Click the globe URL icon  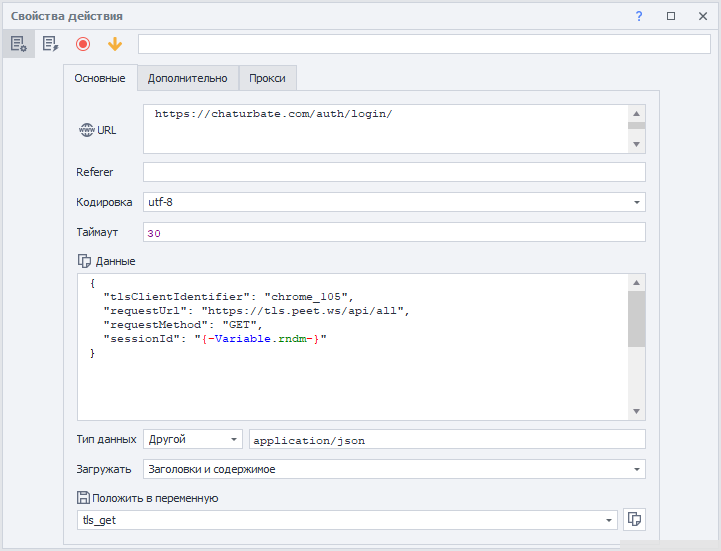[85, 130]
